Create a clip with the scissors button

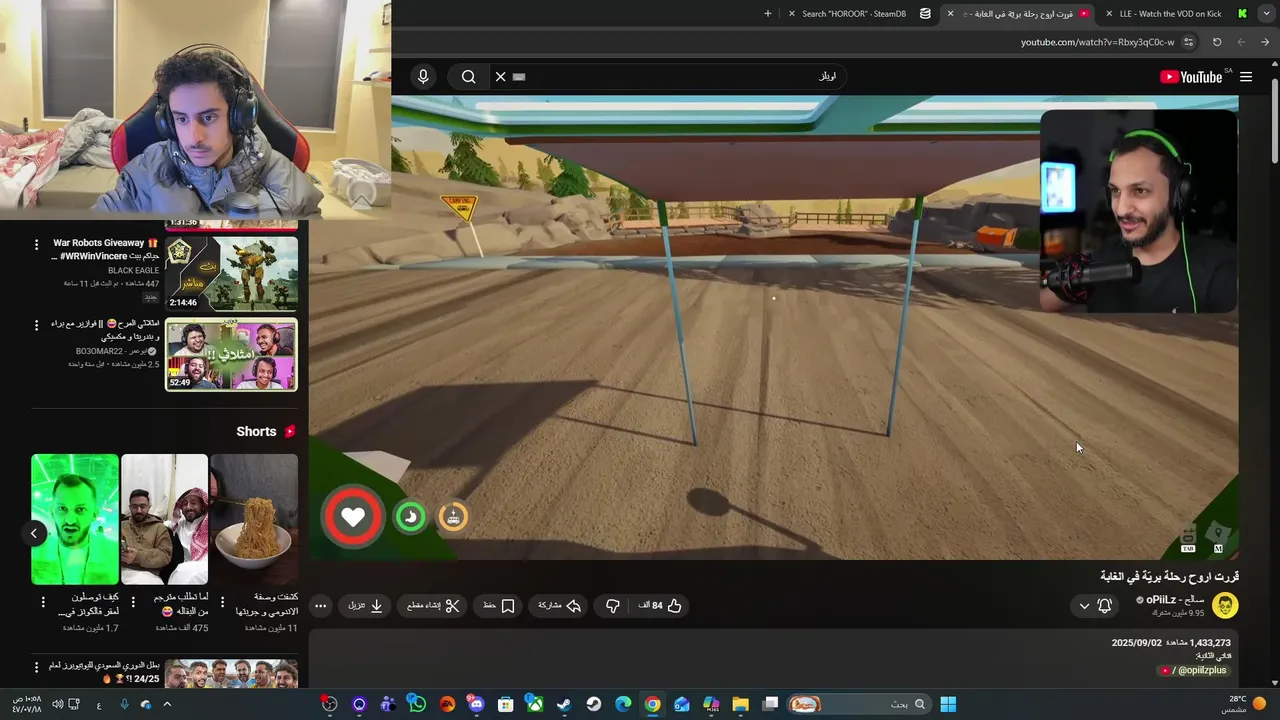433,606
